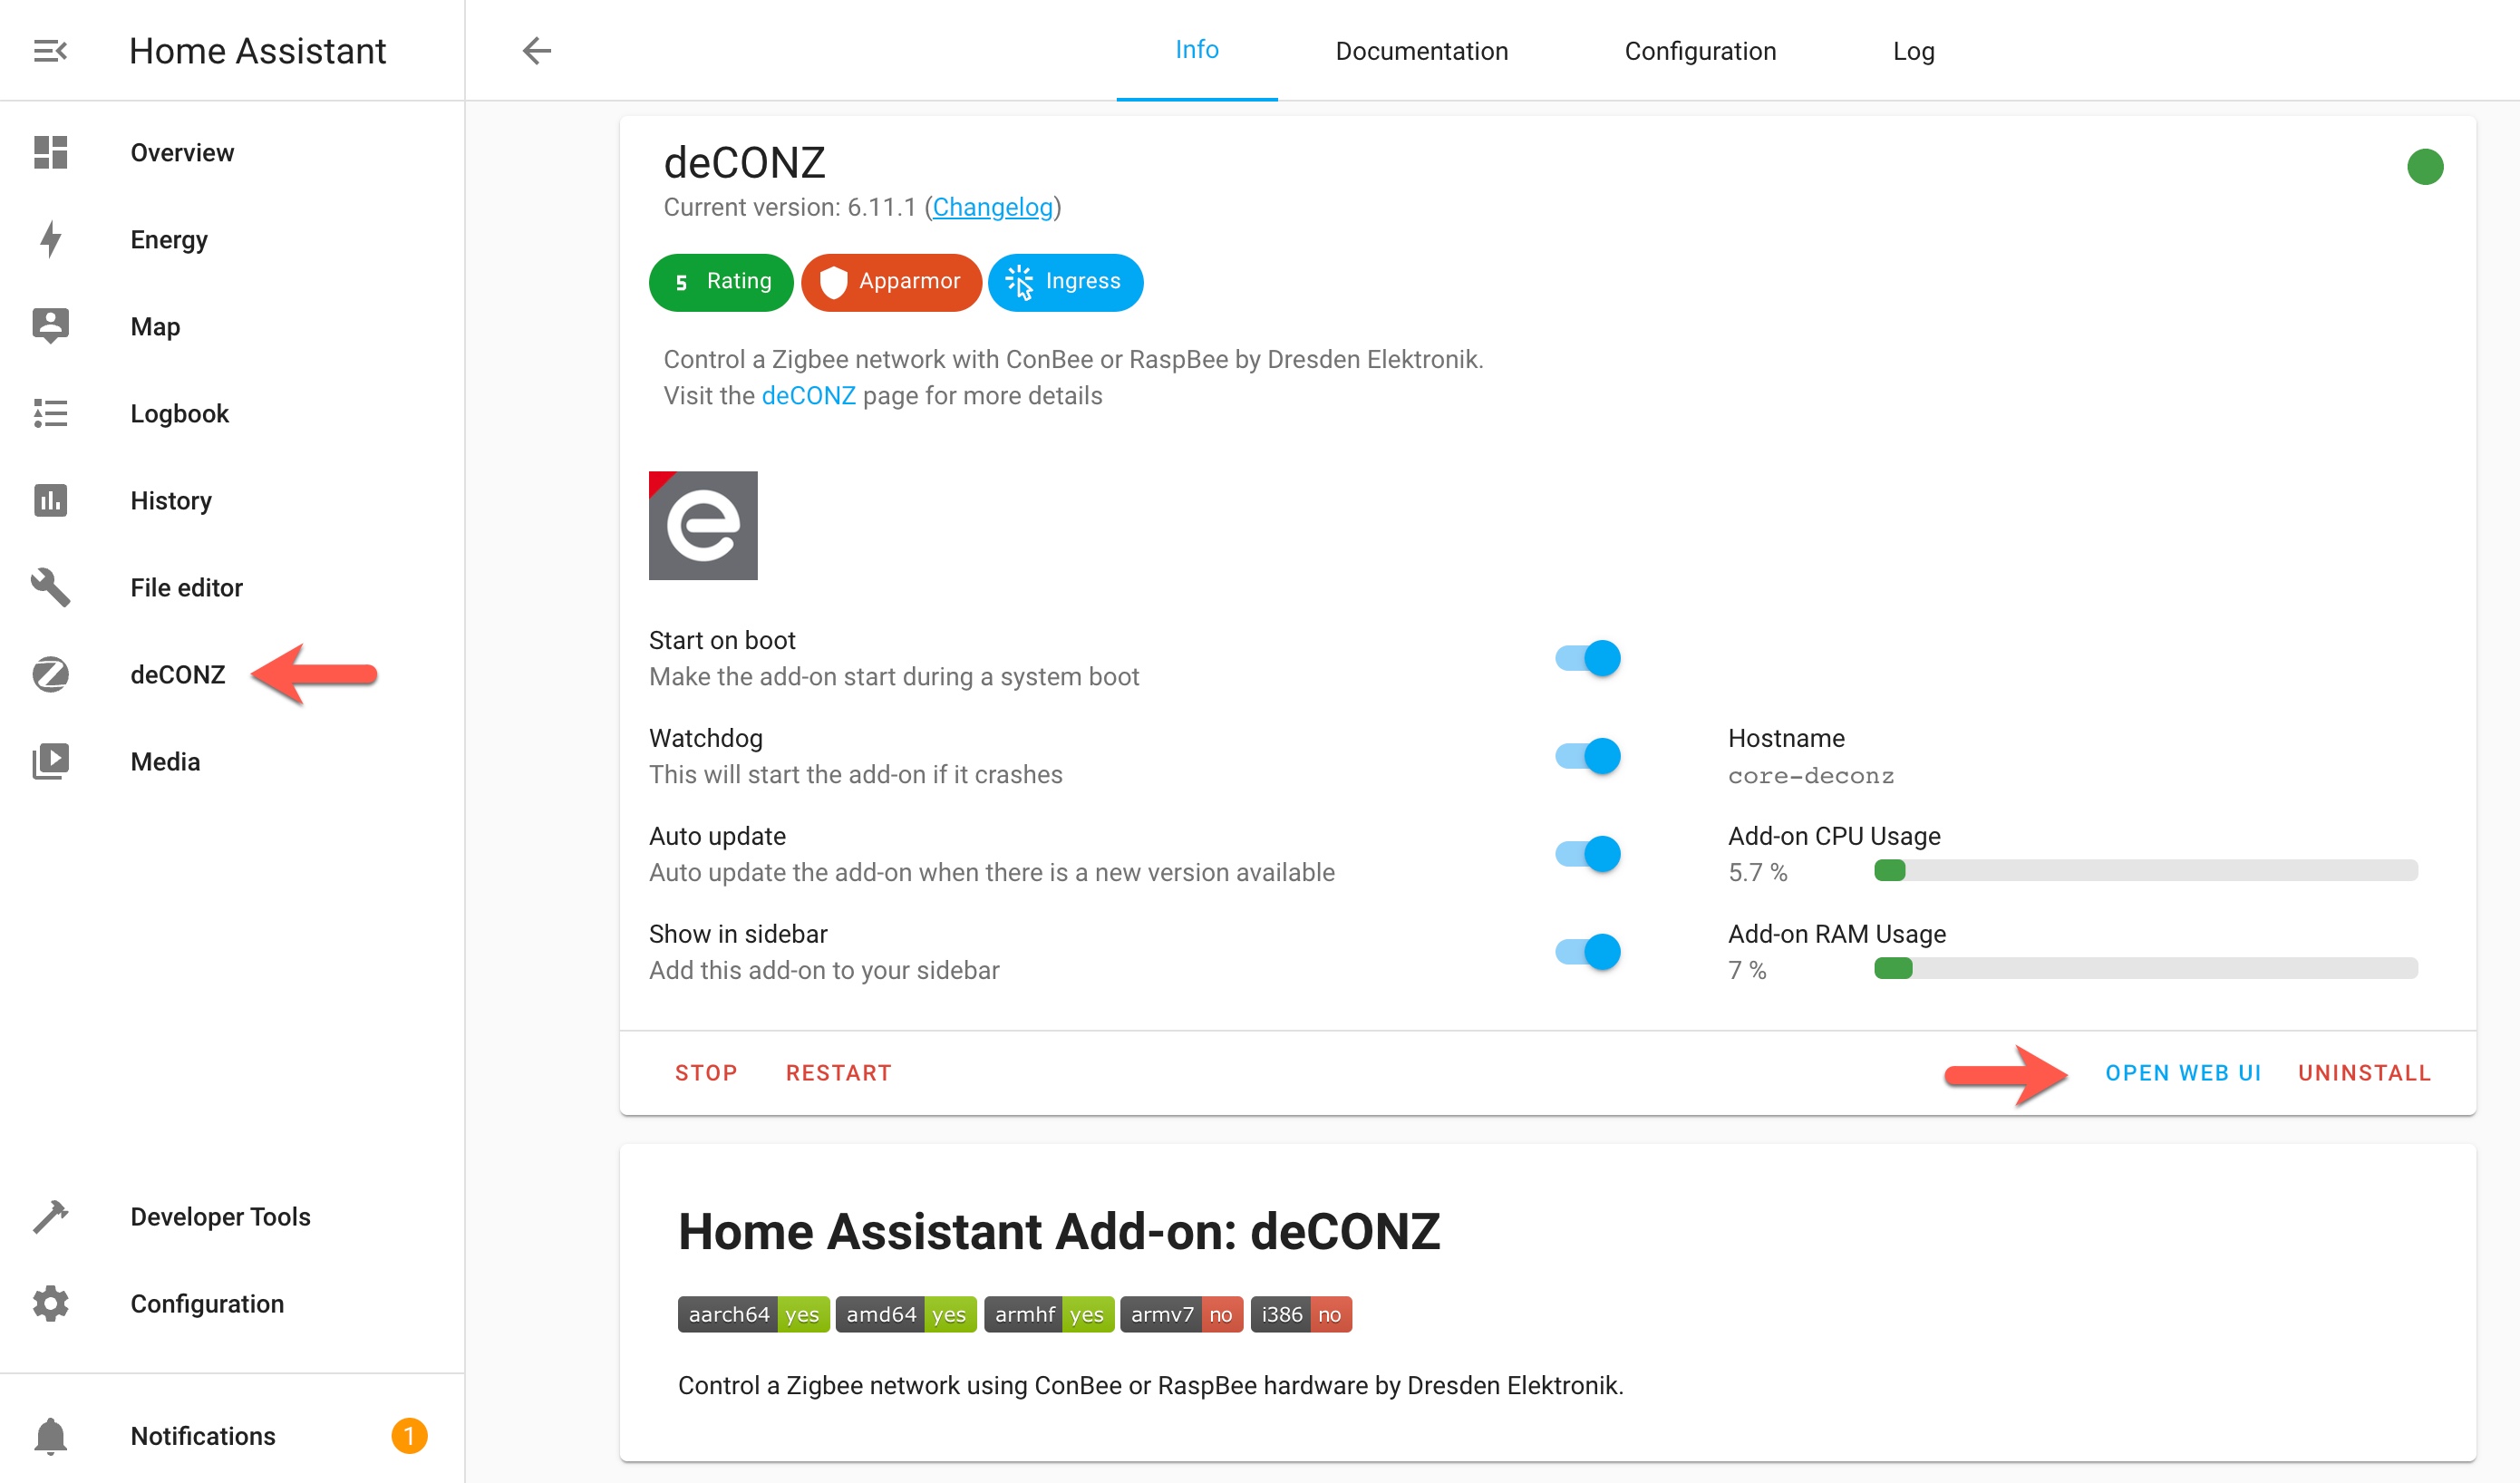Disable the Start on boot toggle
2520x1483 pixels.
(x=1588, y=658)
